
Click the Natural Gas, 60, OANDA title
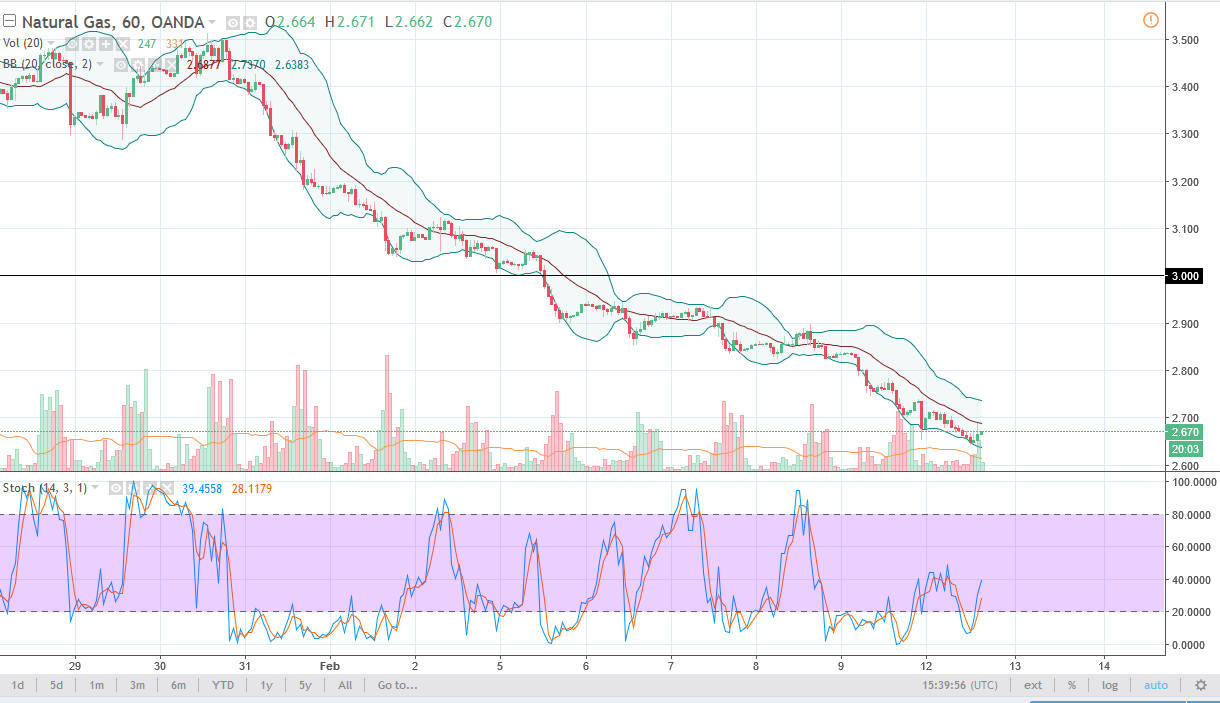pos(113,21)
